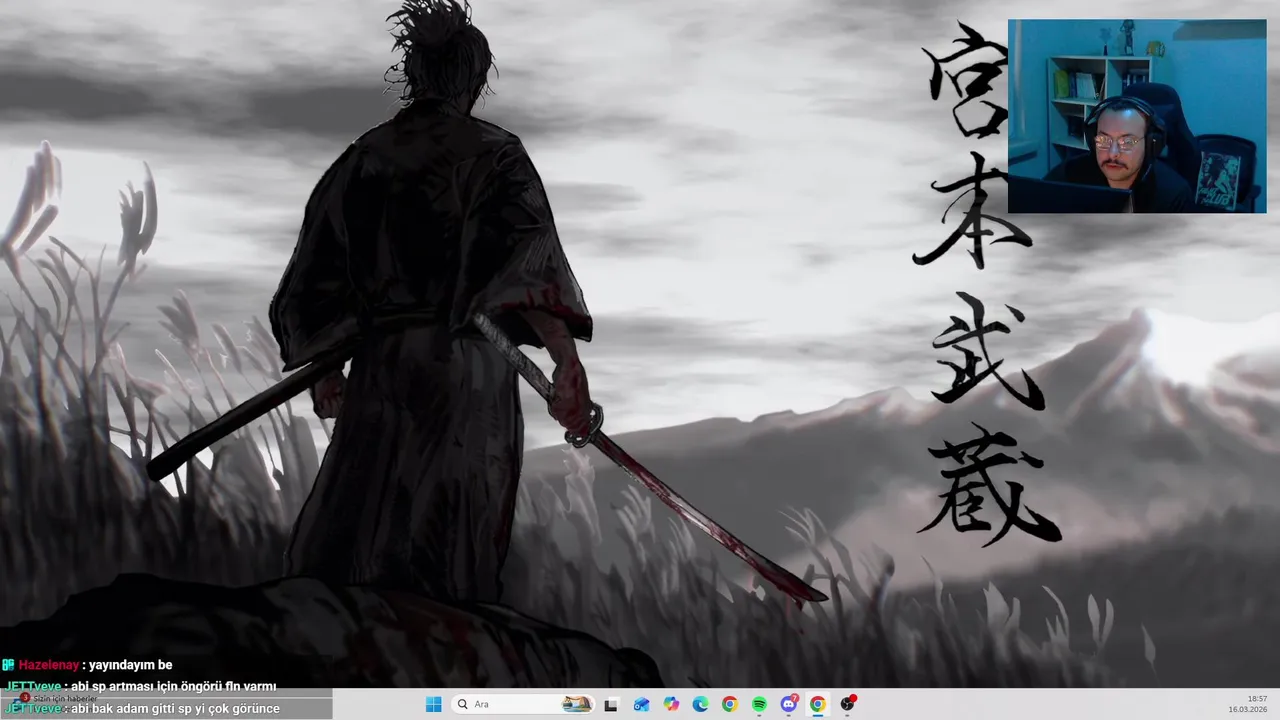
Task: Open Task View from the taskbar
Action: (611, 704)
